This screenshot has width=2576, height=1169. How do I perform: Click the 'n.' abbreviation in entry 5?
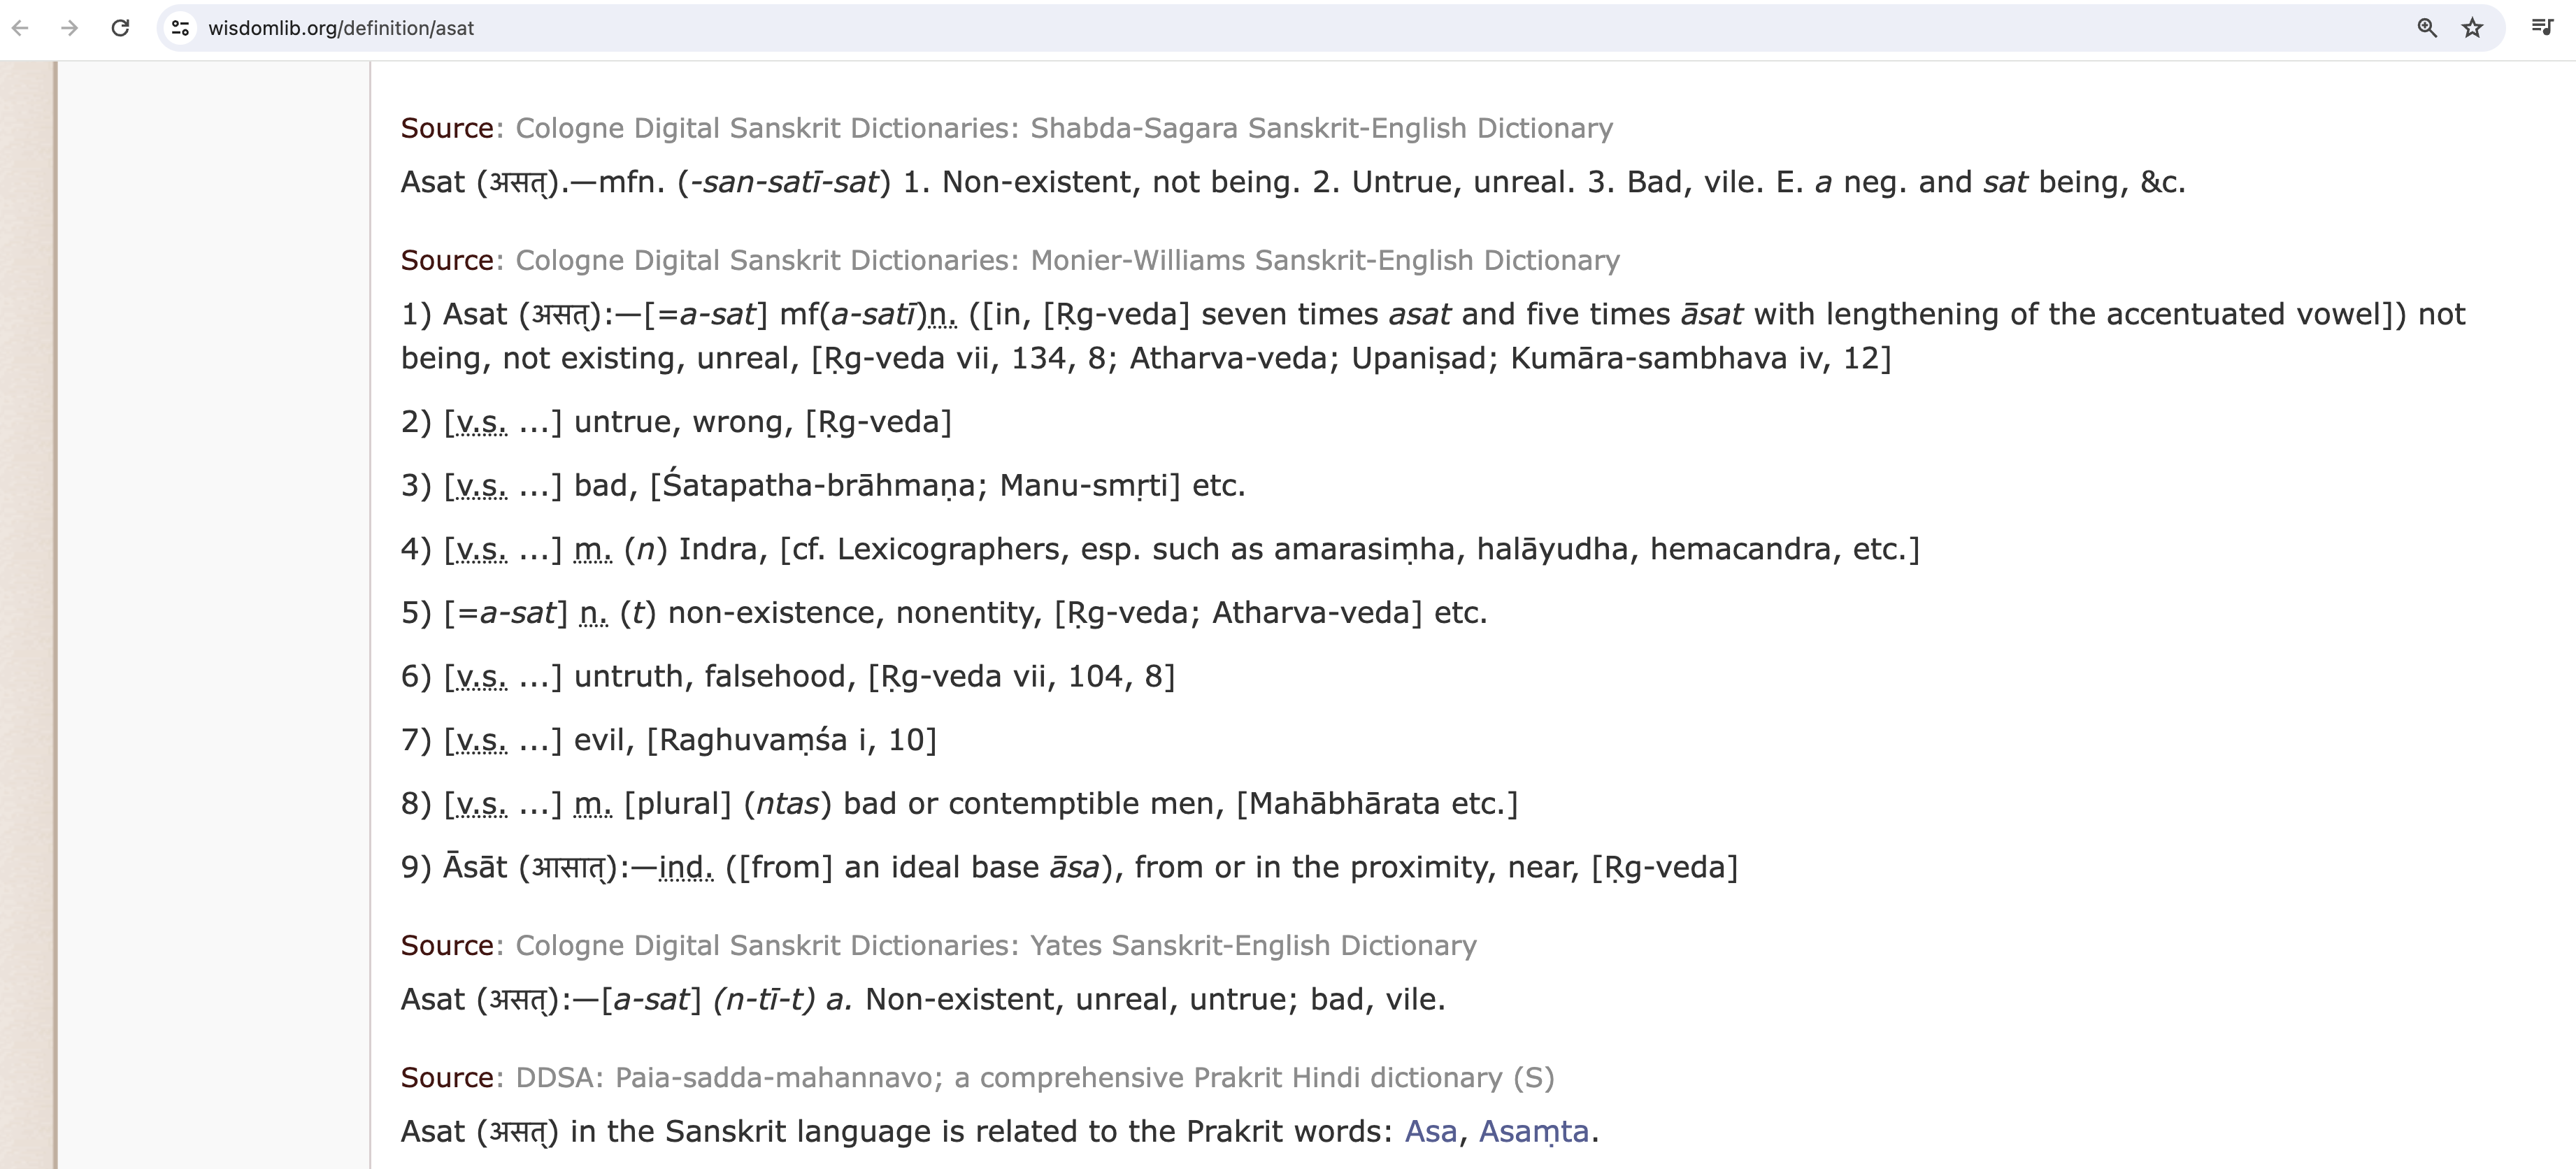pos(593,613)
